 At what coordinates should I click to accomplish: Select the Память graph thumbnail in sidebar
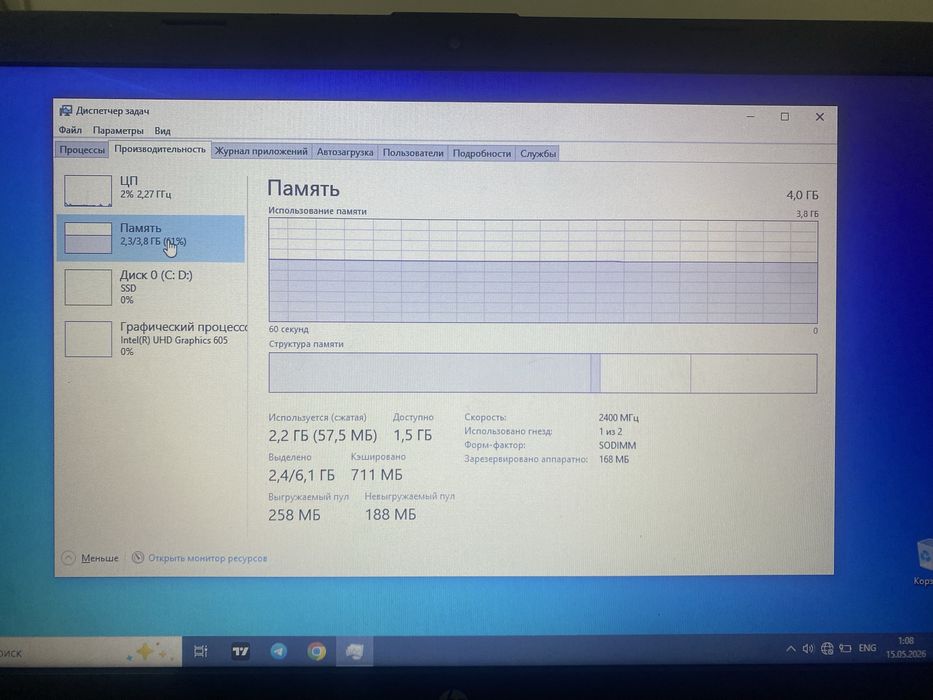click(x=88, y=238)
